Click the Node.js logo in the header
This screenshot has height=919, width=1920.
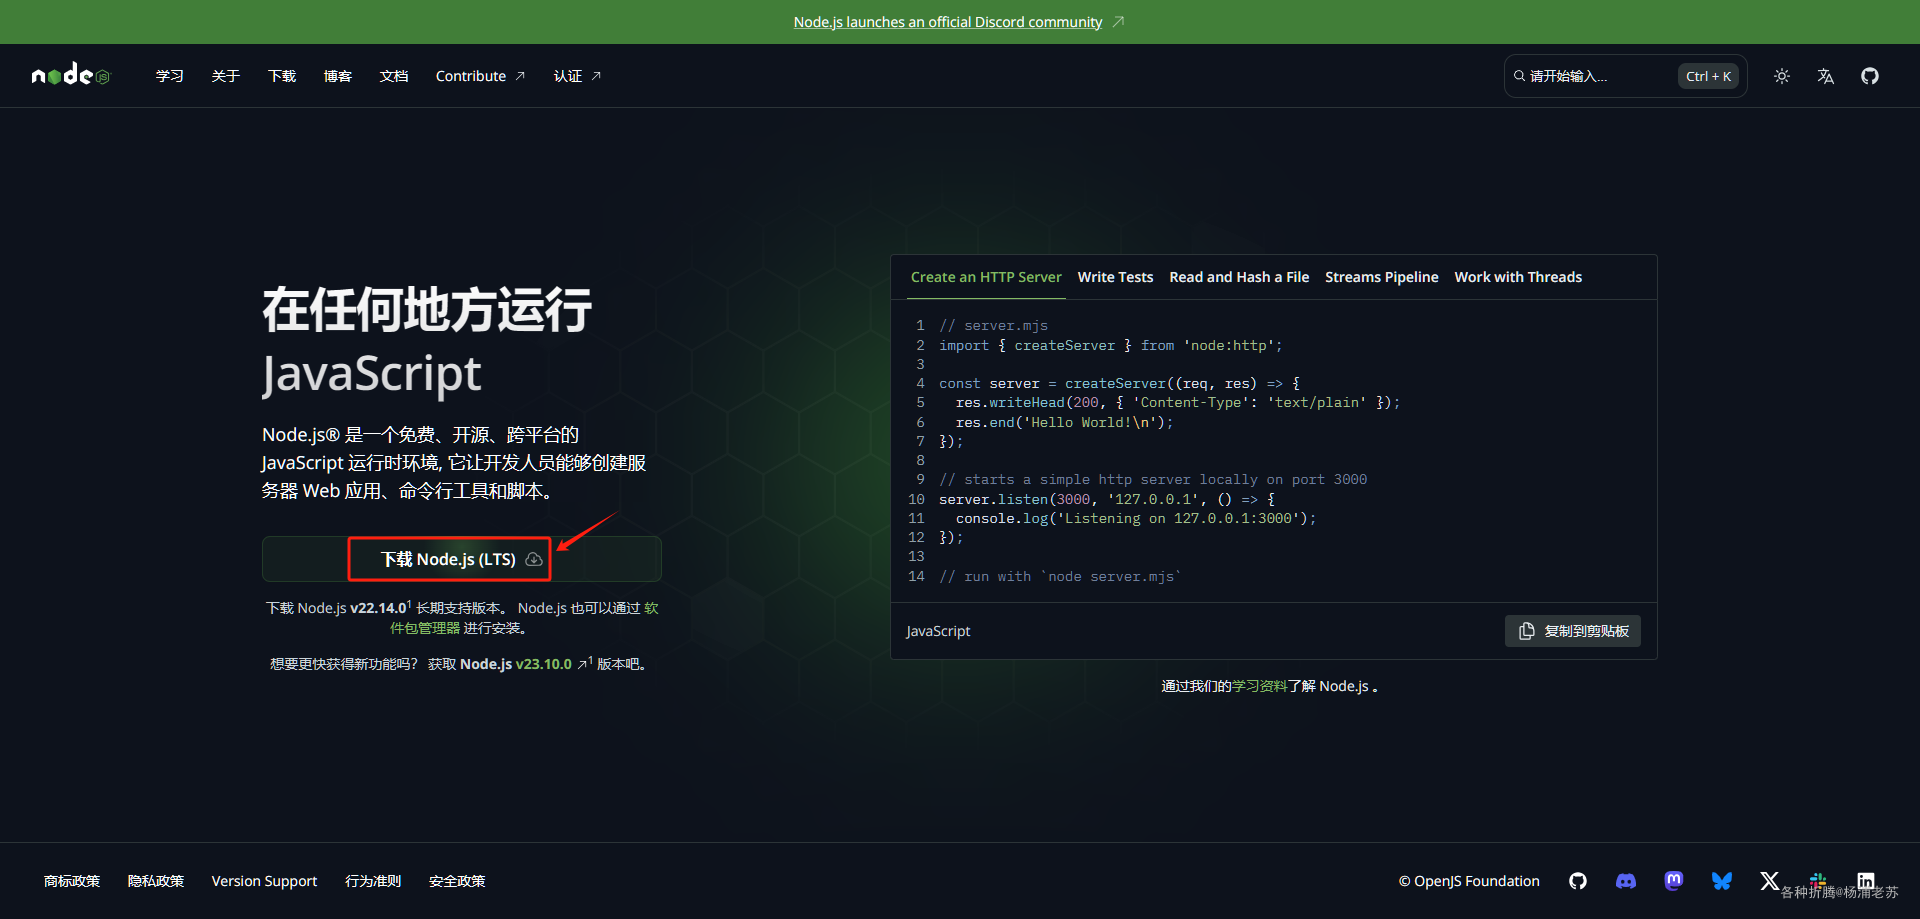(x=70, y=75)
